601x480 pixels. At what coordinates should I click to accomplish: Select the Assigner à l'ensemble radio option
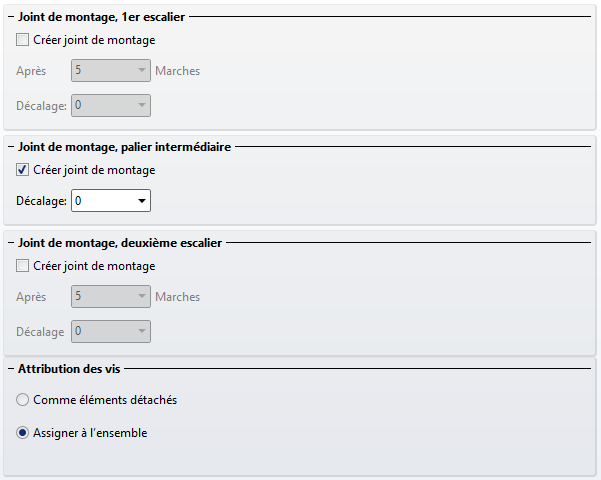(24, 434)
